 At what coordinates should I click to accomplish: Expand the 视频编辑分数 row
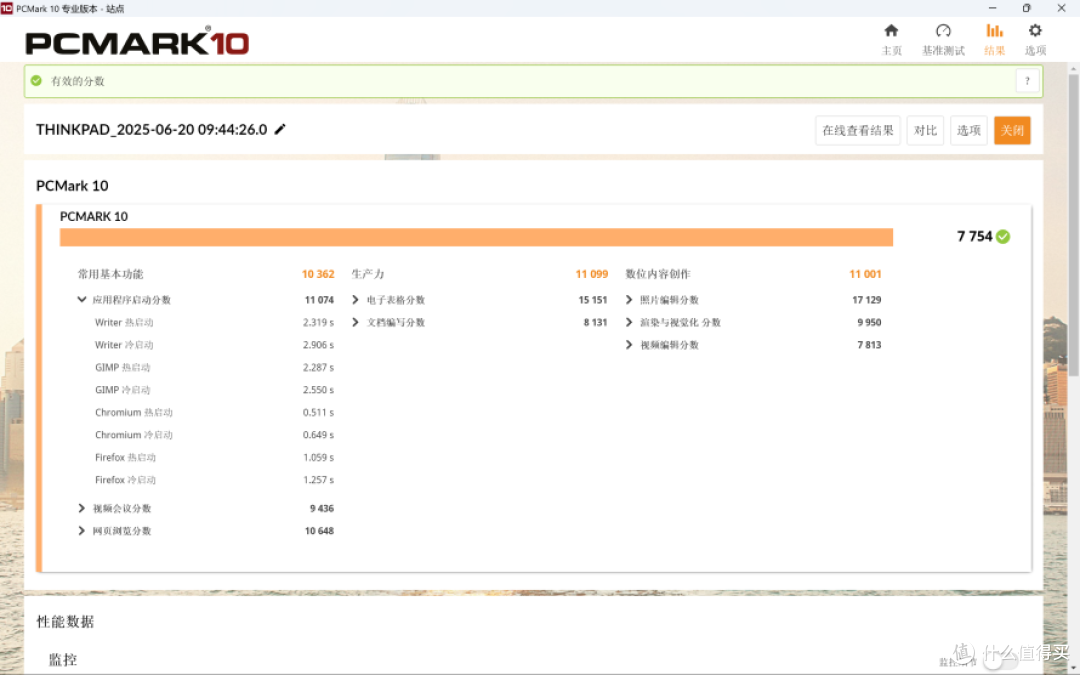coord(629,345)
